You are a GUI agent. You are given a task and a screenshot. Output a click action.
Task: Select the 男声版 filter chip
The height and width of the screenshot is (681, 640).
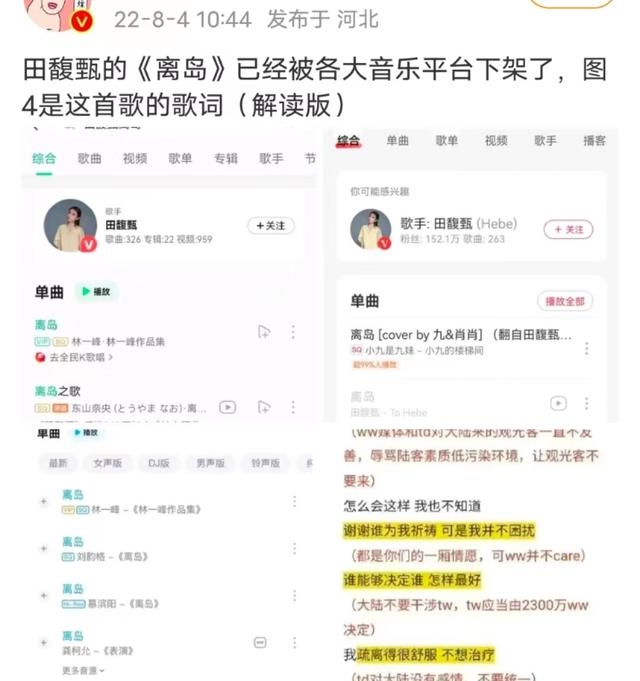pos(210,463)
